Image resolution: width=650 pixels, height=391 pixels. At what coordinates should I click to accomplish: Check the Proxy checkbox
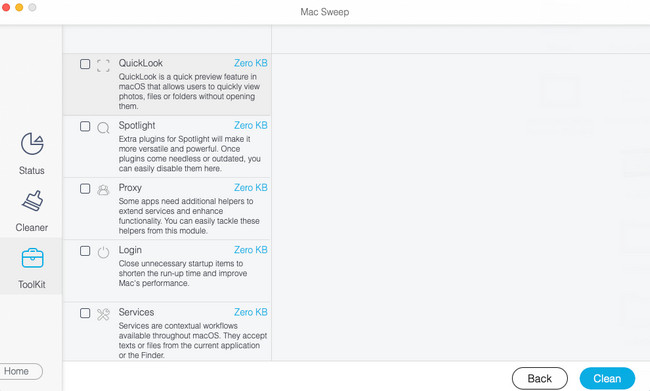coord(85,189)
